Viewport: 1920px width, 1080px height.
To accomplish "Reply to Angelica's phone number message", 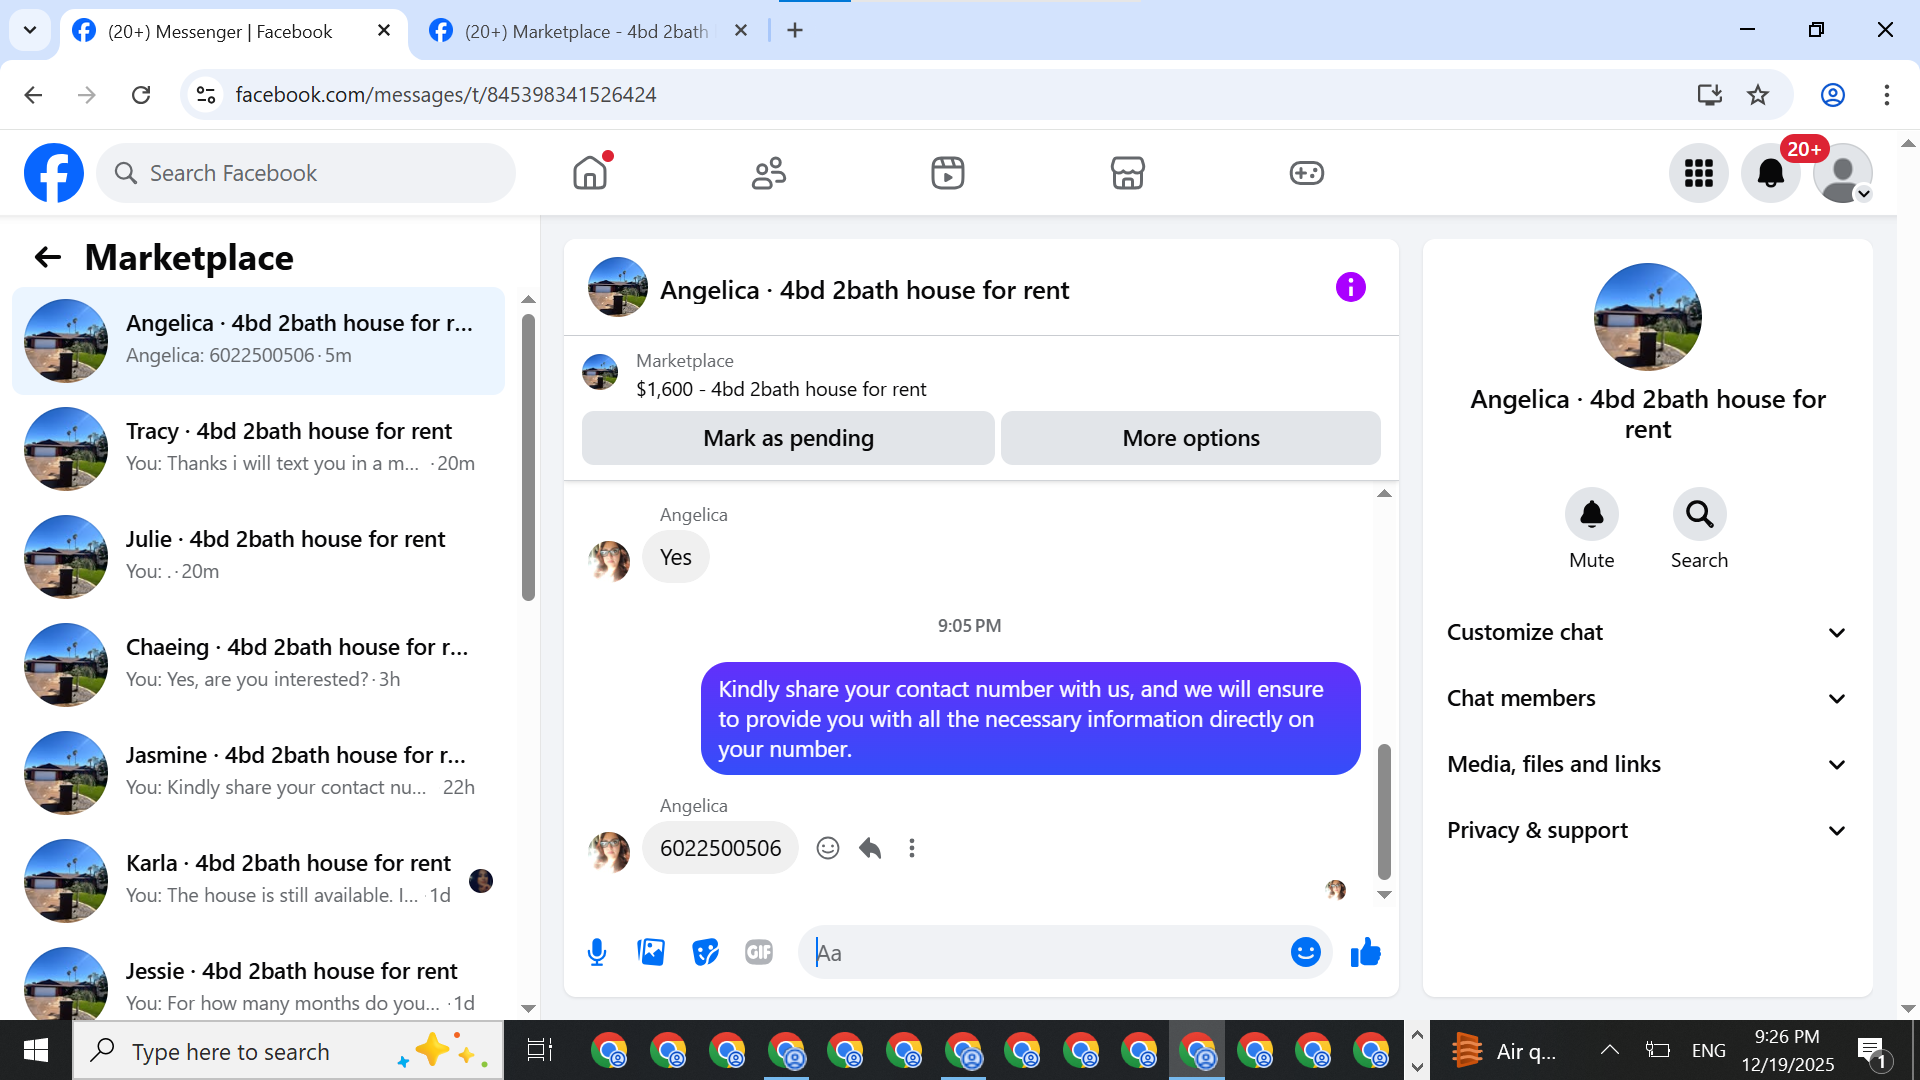I will 870,848.
